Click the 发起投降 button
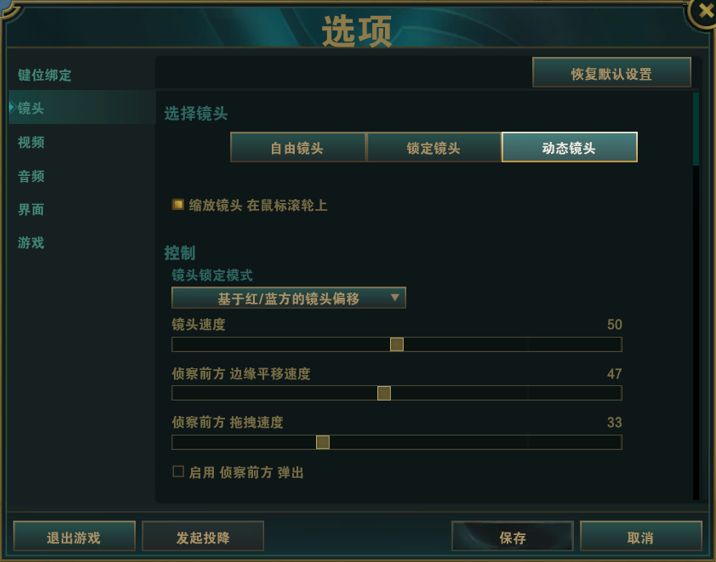The width and height of the screenshot is (716, 562). 203,537
